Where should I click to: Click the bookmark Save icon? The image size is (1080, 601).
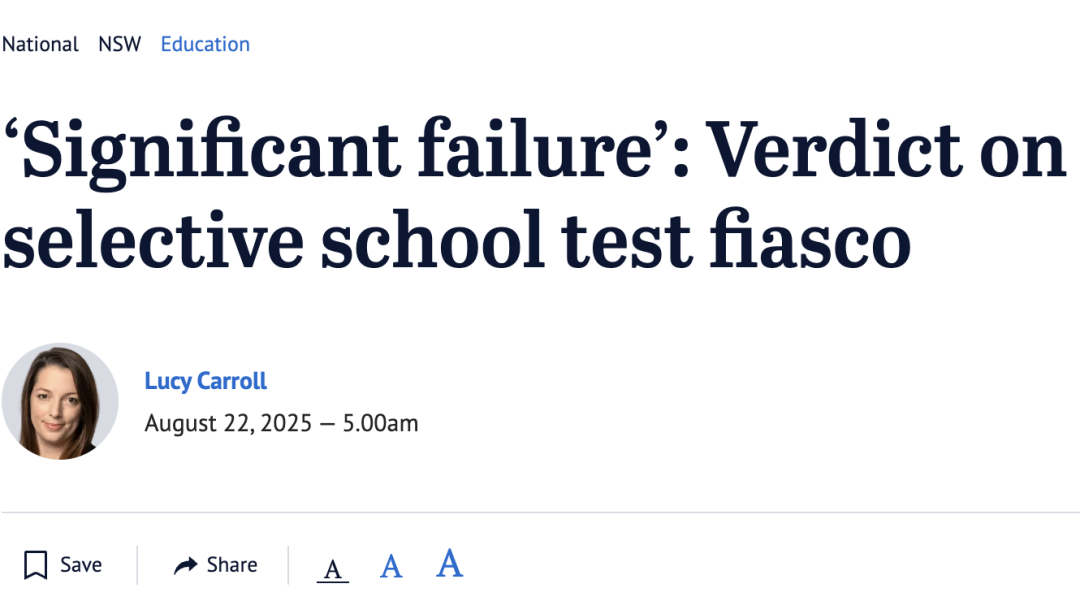coord(36,565)
